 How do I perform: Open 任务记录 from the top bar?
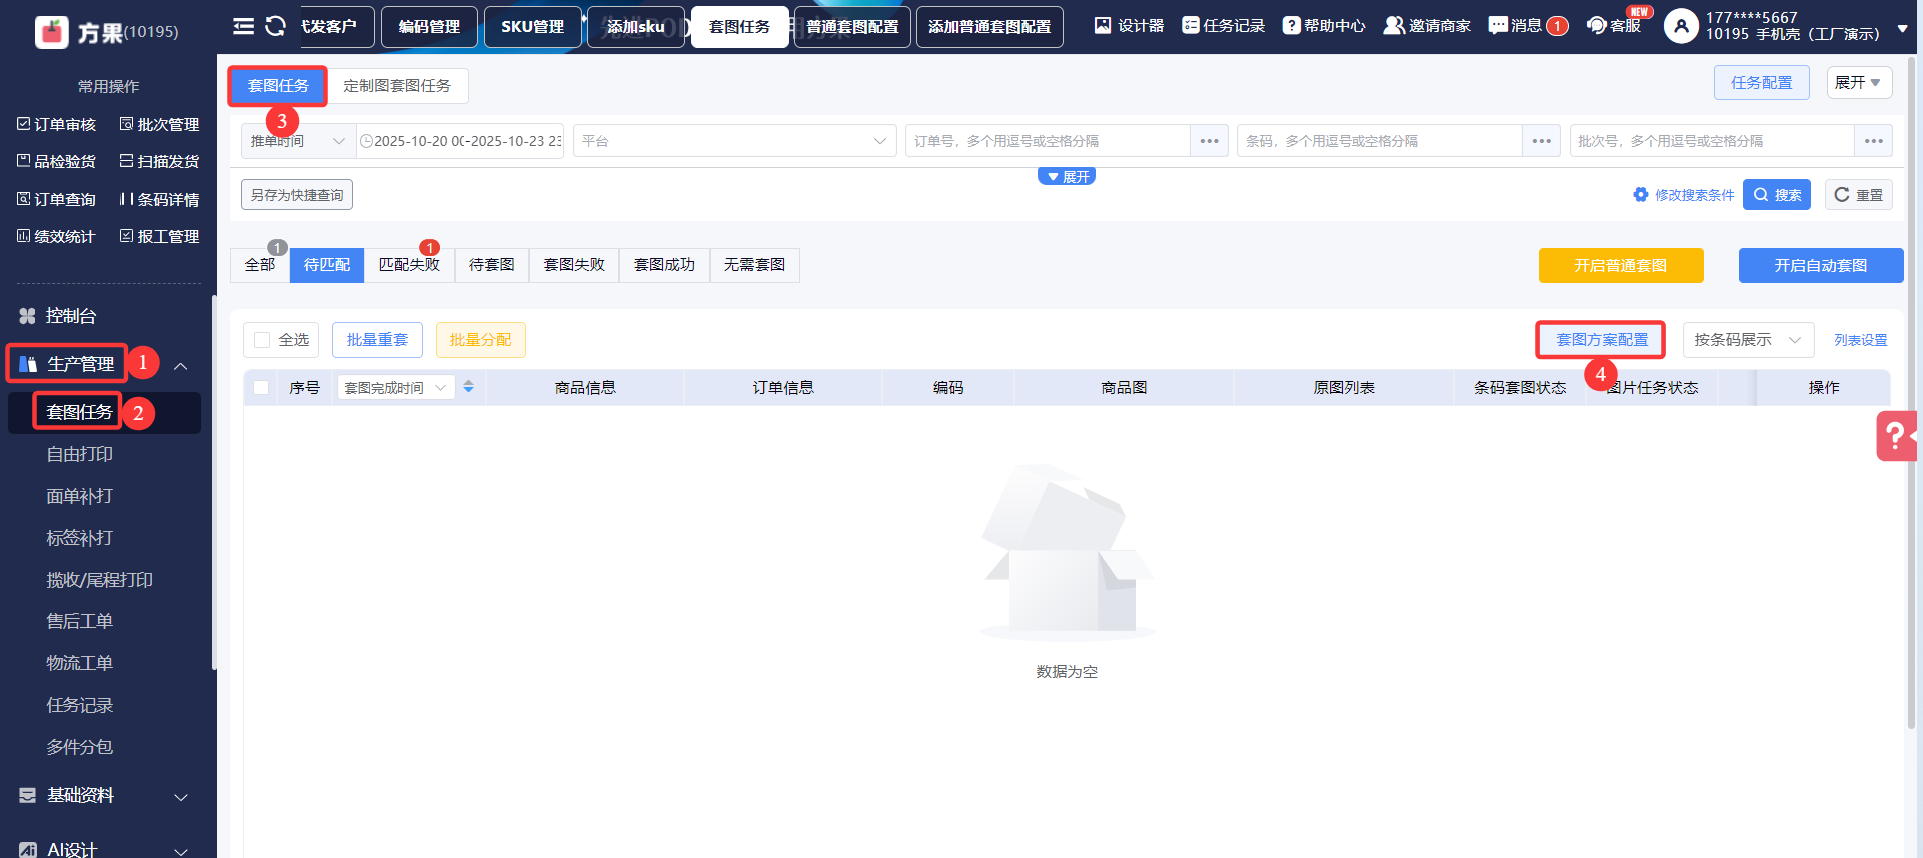[1223, 26]
